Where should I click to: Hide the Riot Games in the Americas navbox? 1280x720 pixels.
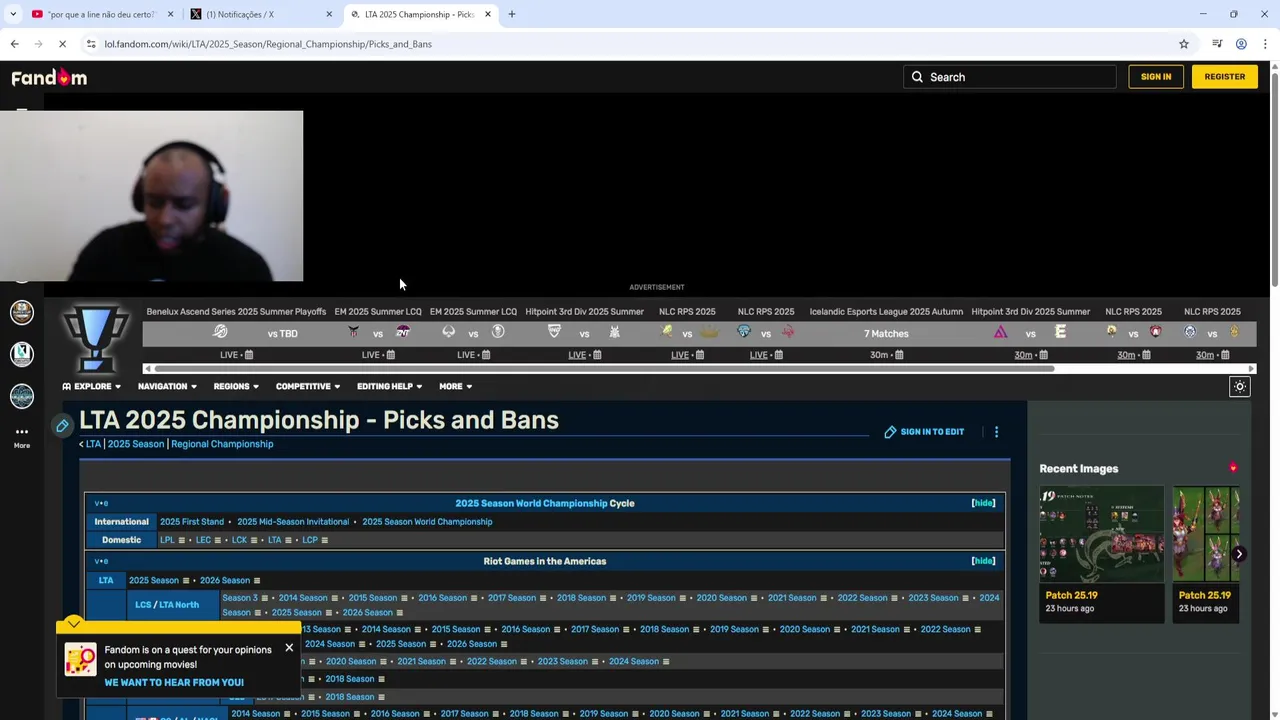(983, 561)
